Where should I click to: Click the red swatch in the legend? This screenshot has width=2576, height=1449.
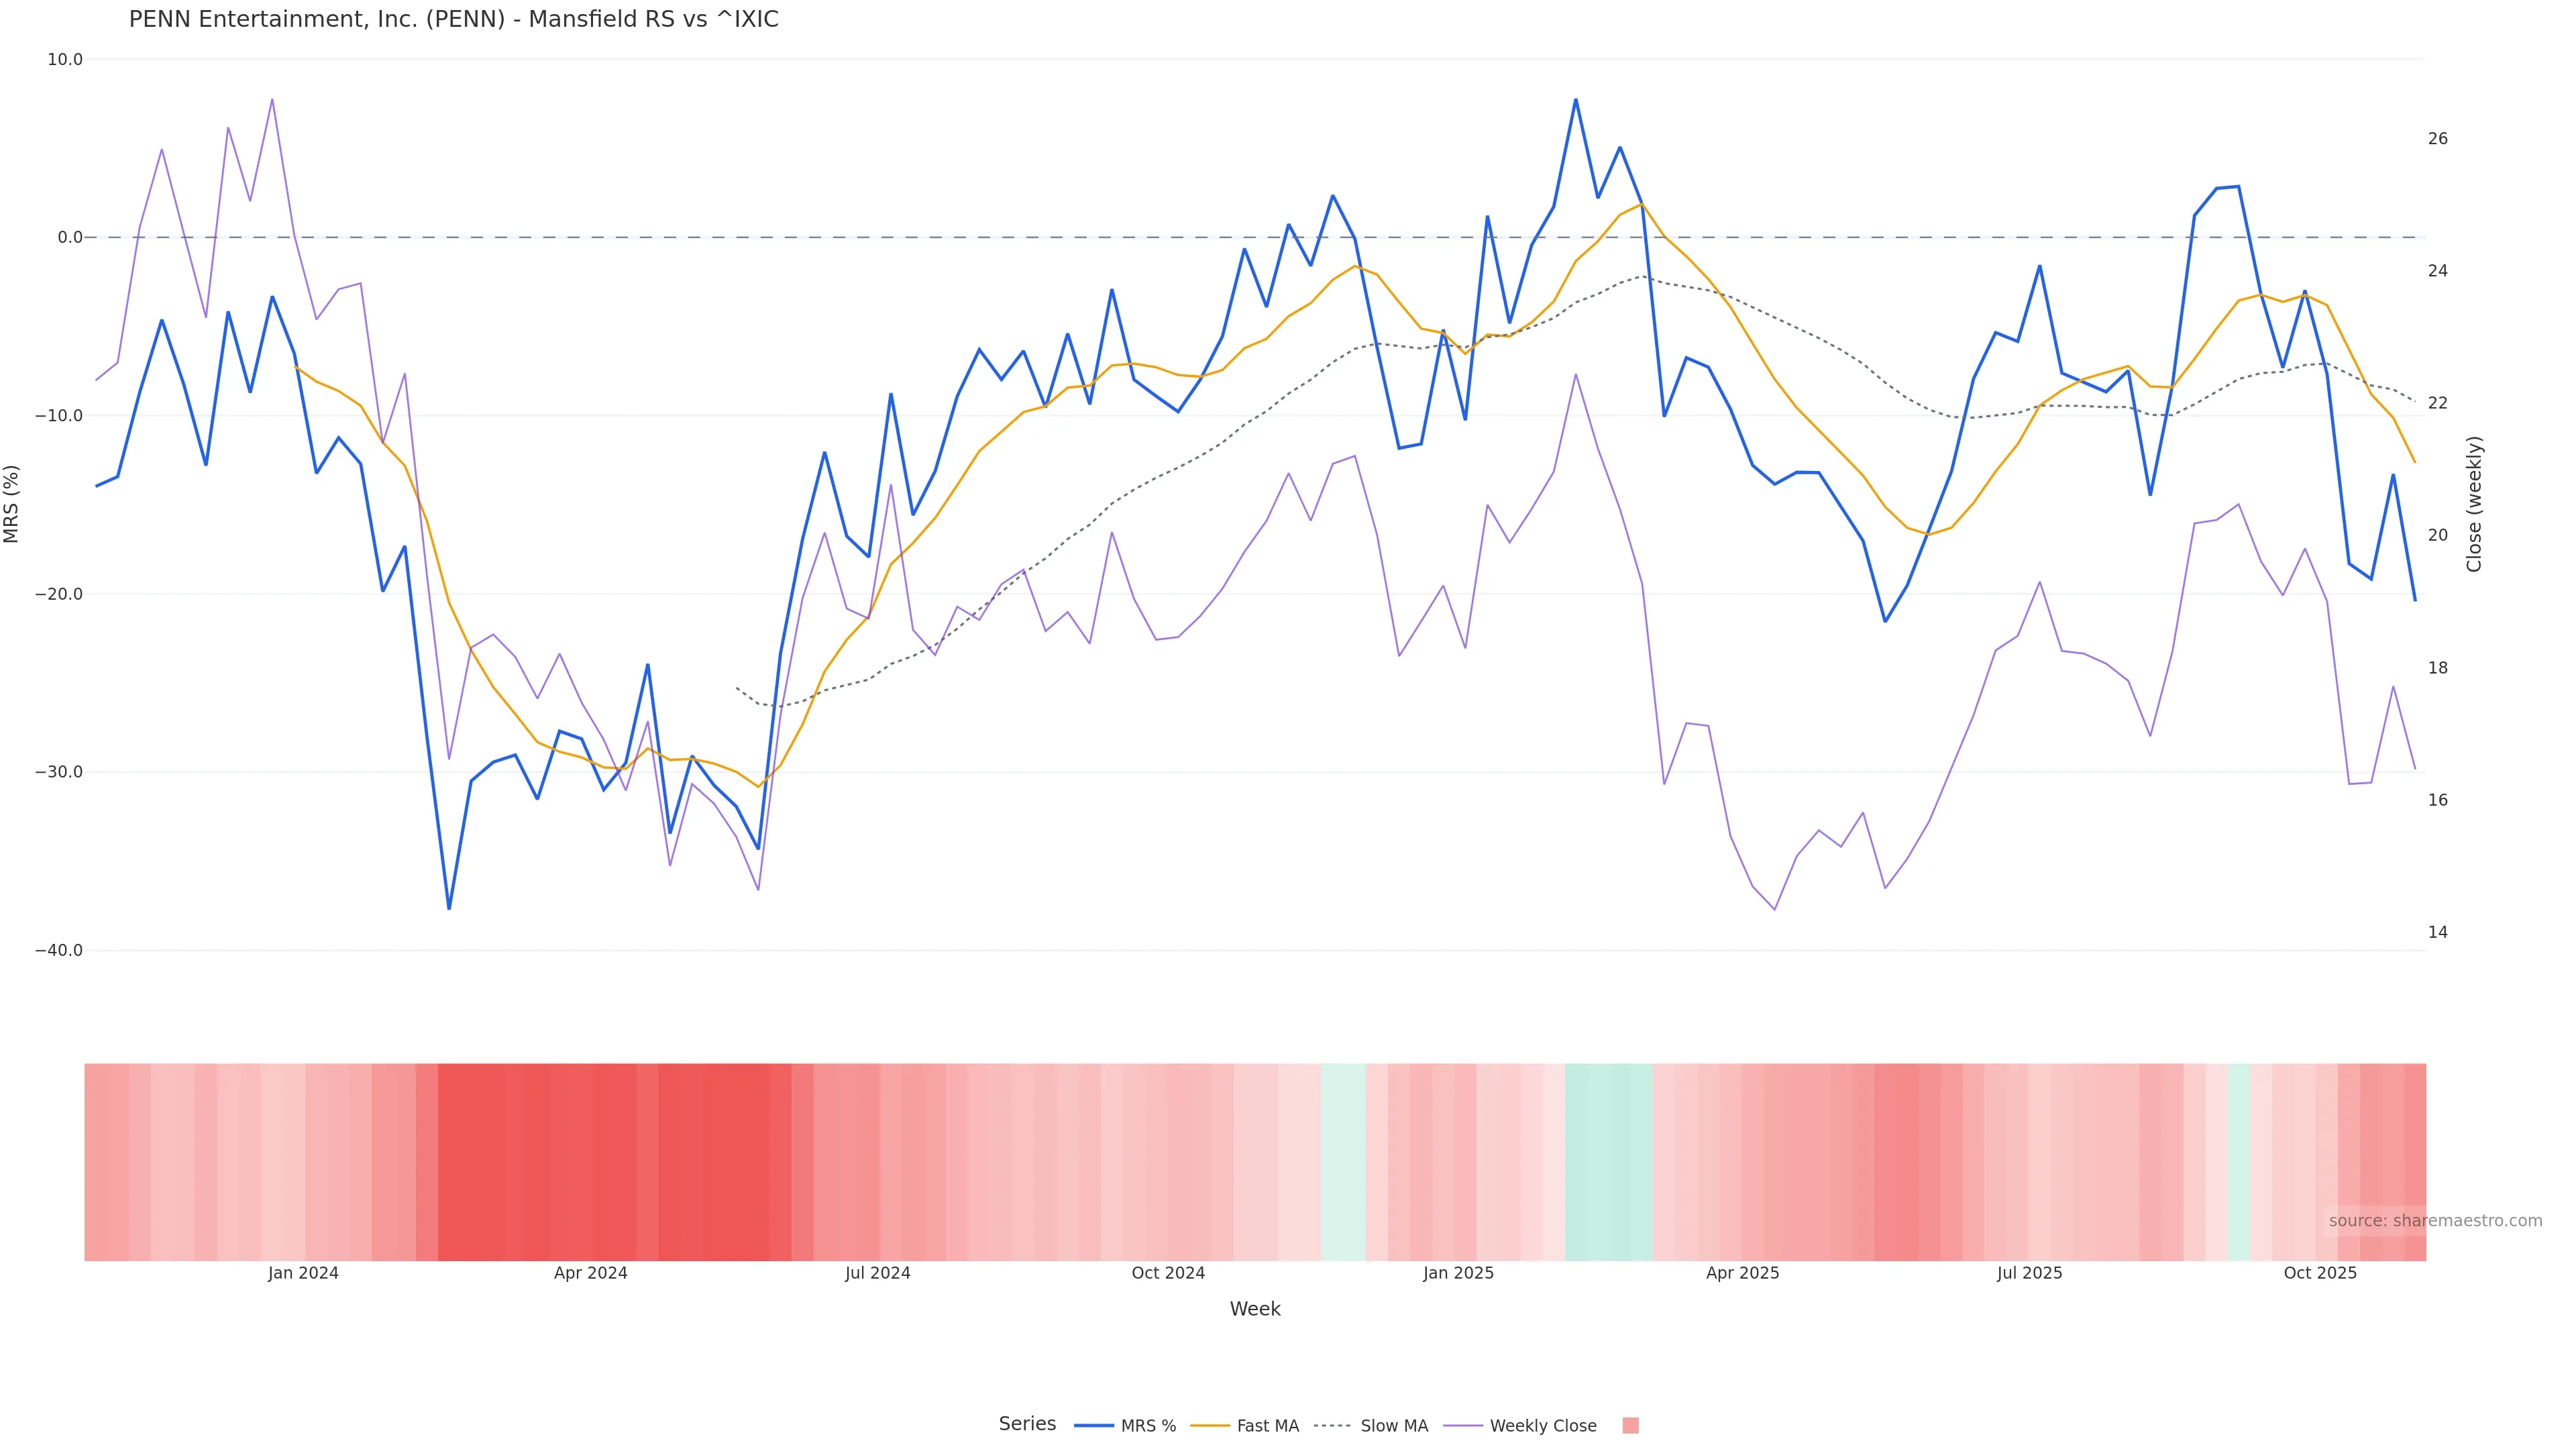[1630, 1426]
